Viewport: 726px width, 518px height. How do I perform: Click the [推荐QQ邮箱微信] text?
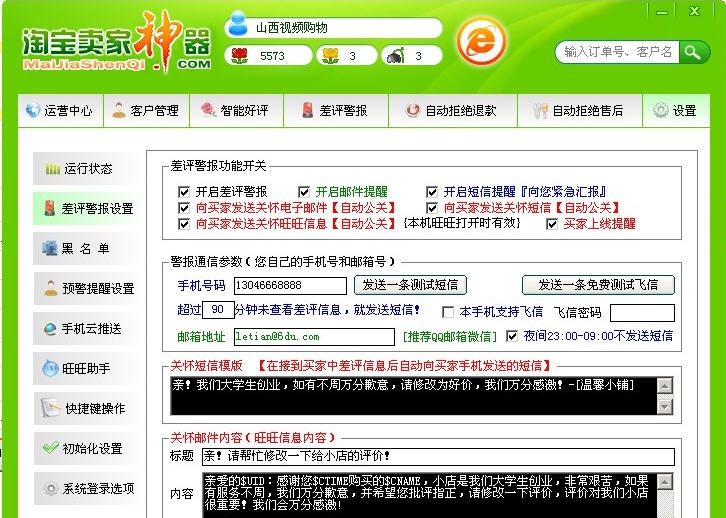click(450, 337)
